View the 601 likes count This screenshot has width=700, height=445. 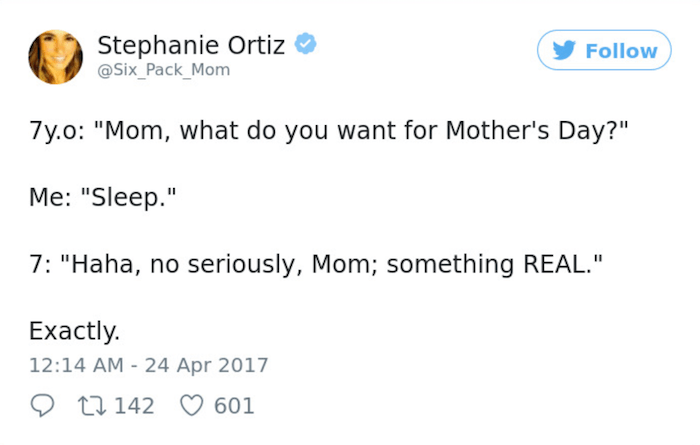[x=235, y=406]
